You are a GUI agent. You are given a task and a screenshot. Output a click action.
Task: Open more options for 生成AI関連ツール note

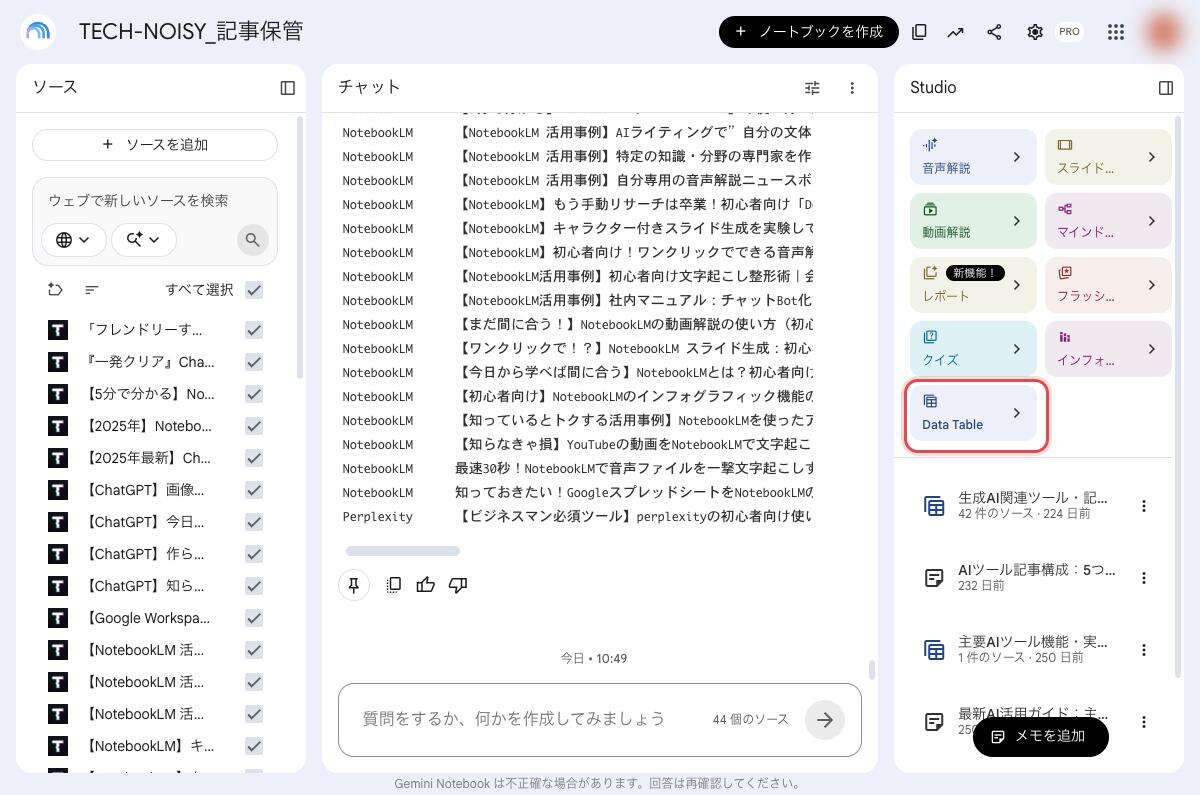pyautogui.click(x=1144, y=506)
